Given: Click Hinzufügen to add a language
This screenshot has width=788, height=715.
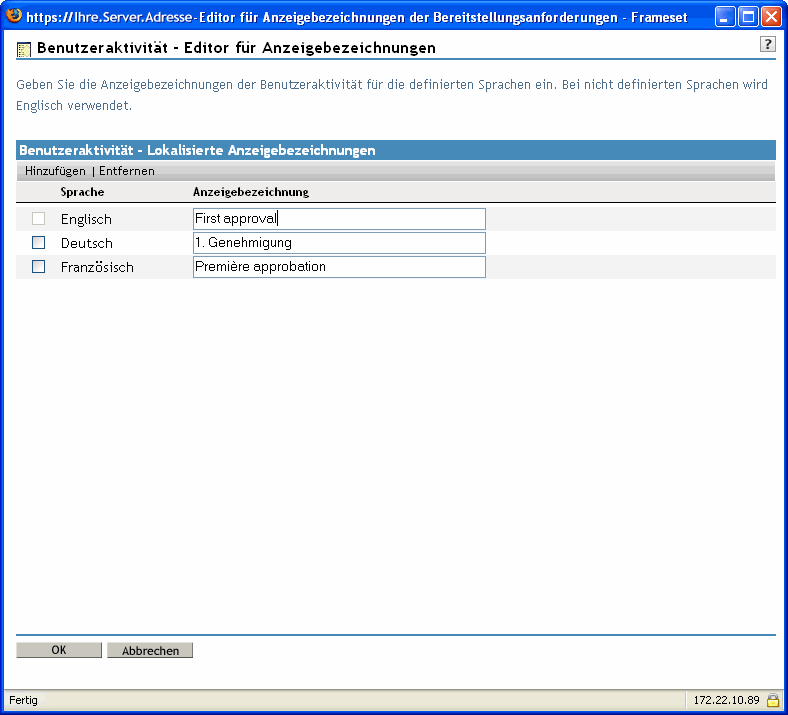Looking at the screenshot, I should click(x=55, y=171).
